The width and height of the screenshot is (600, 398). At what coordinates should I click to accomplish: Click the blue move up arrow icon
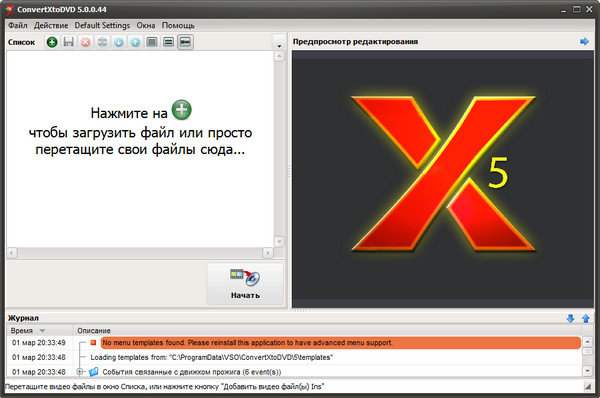pos(135,42)
